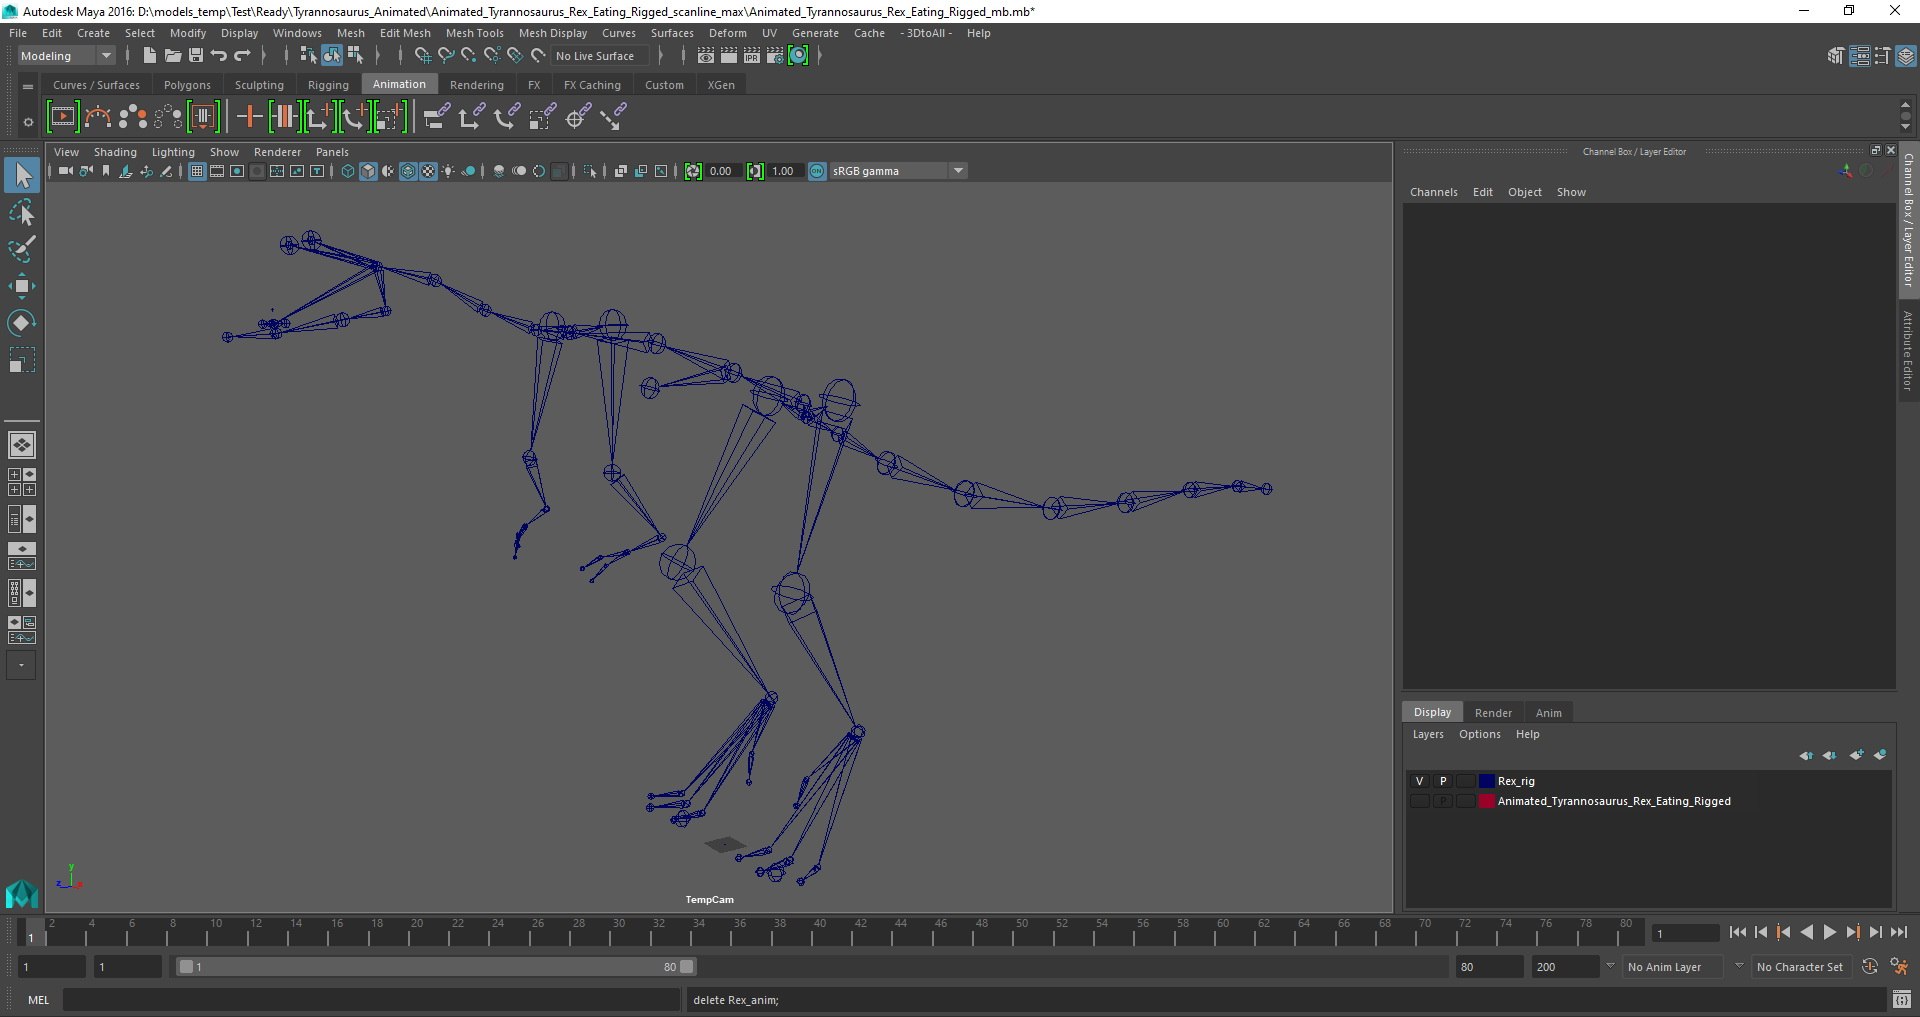Open the Render layer tab
Screen dimensions: 1920x1017
[x=1492, y=713]
